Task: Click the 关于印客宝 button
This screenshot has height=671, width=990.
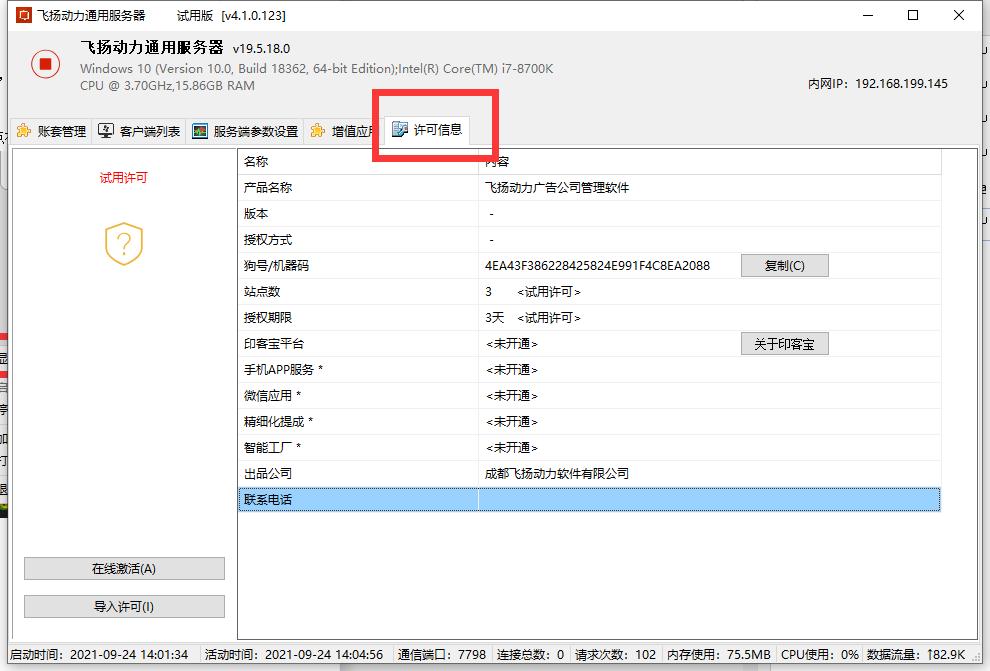Action: coord(784,343)
